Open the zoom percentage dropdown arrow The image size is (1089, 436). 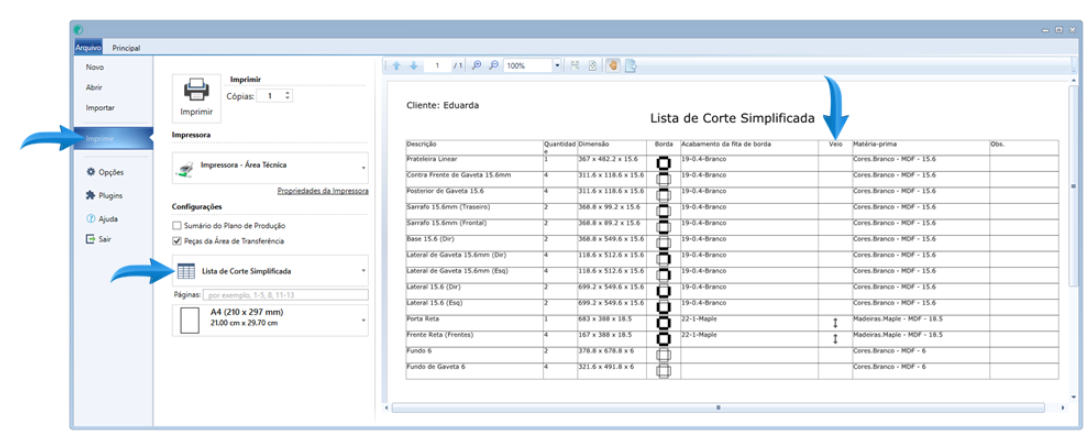(x=557, y=65)
